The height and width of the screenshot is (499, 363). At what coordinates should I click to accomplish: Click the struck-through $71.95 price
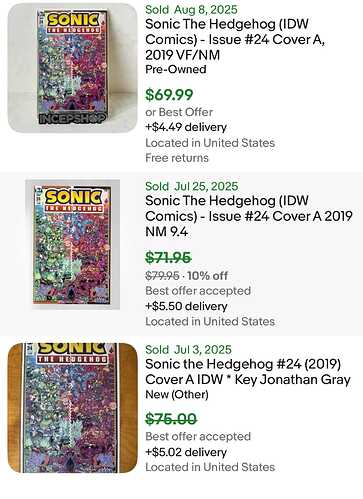pyautogui.click(x=168, y=258)
